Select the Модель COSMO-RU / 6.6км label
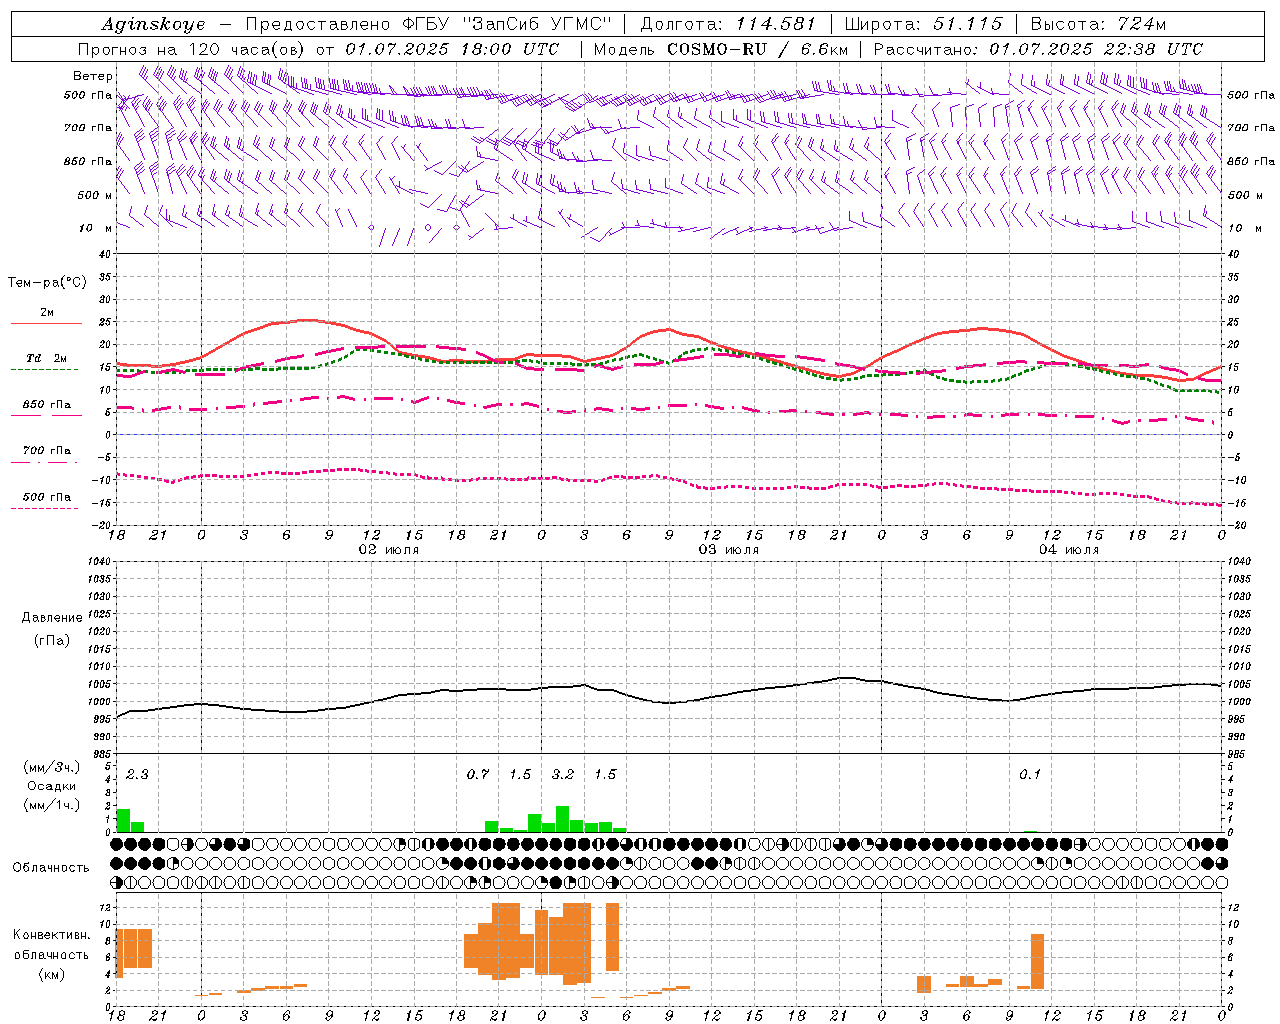 click(720, 49)
